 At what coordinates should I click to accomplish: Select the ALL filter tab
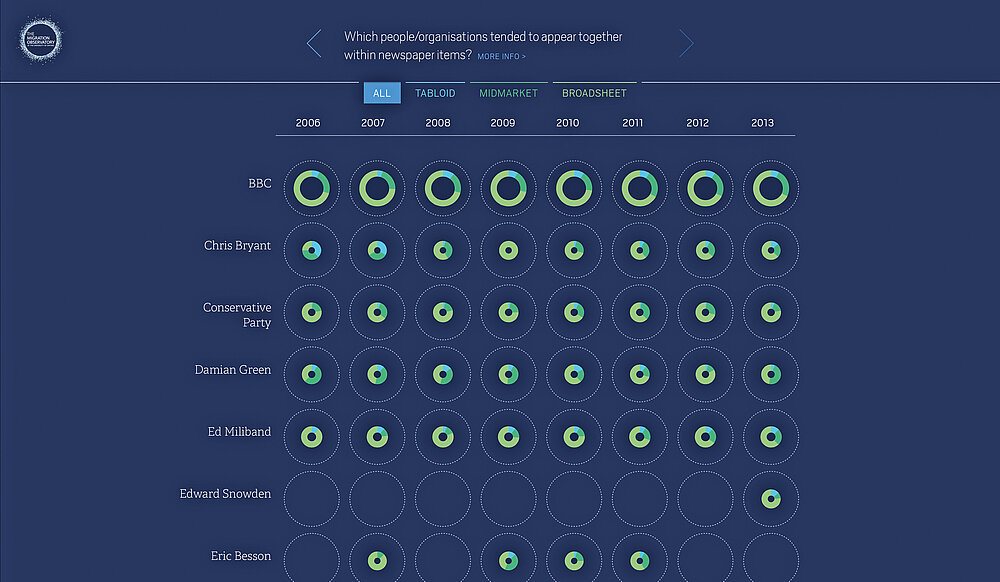[382, 93]
